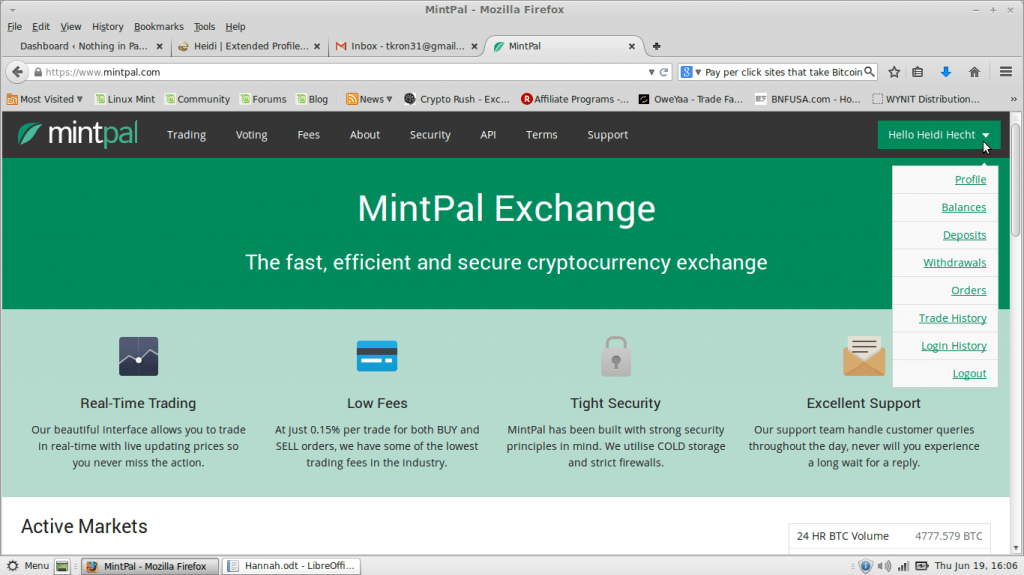Click the clock showing Thu Jun 19
The height and width of the screenshot is (575, 1024).
click(976, 566)
